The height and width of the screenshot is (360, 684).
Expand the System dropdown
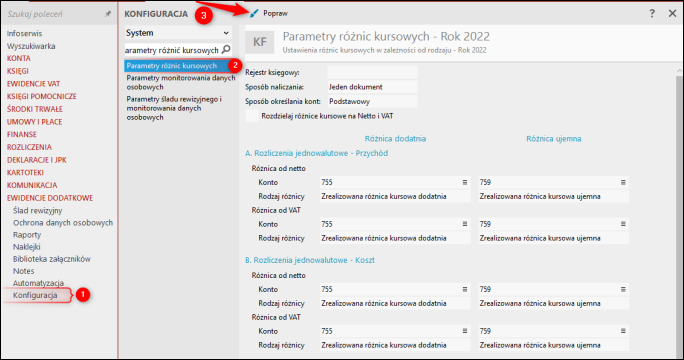pos(178,33)
